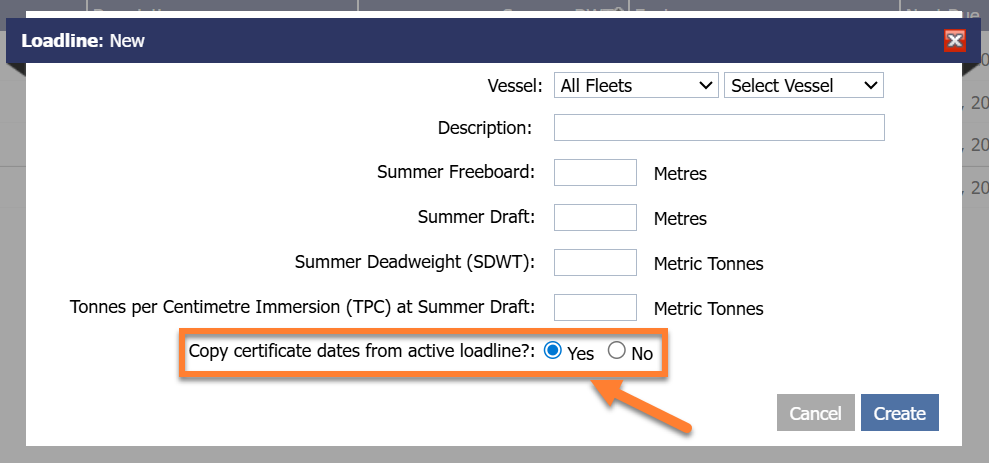Click the Summer Draft label
The height and width of the screenshot is (463, 989).
476,217
